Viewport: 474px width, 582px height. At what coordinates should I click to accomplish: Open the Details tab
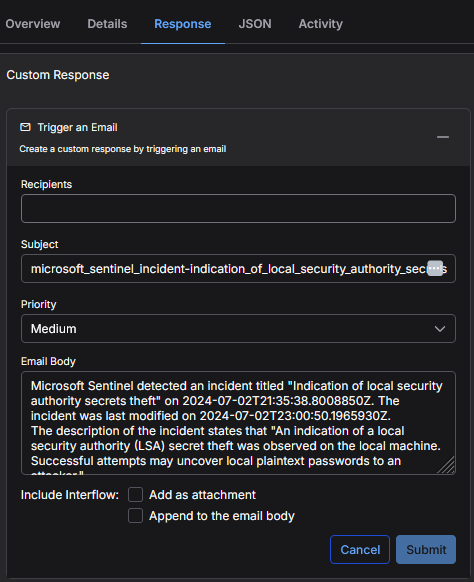(x=107, y=24)
